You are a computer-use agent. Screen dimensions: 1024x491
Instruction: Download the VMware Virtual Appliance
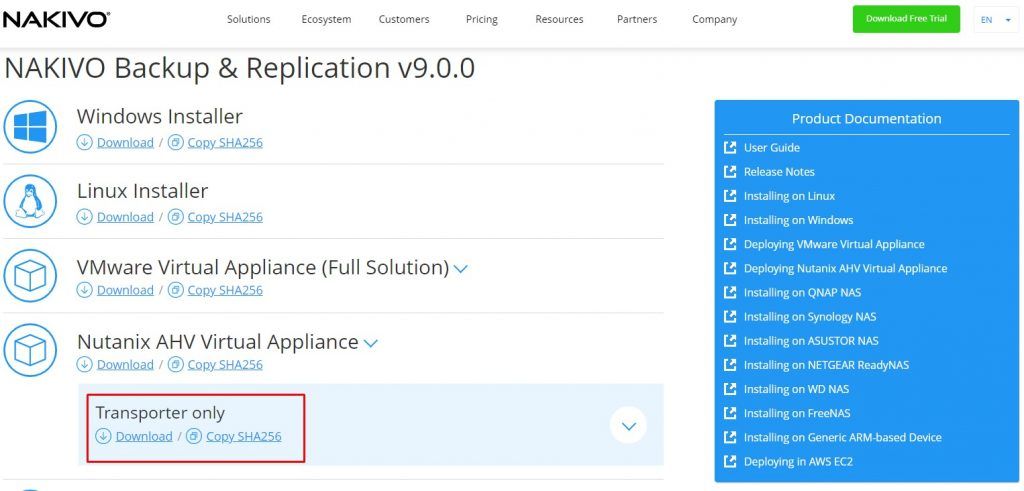point(125,290)
